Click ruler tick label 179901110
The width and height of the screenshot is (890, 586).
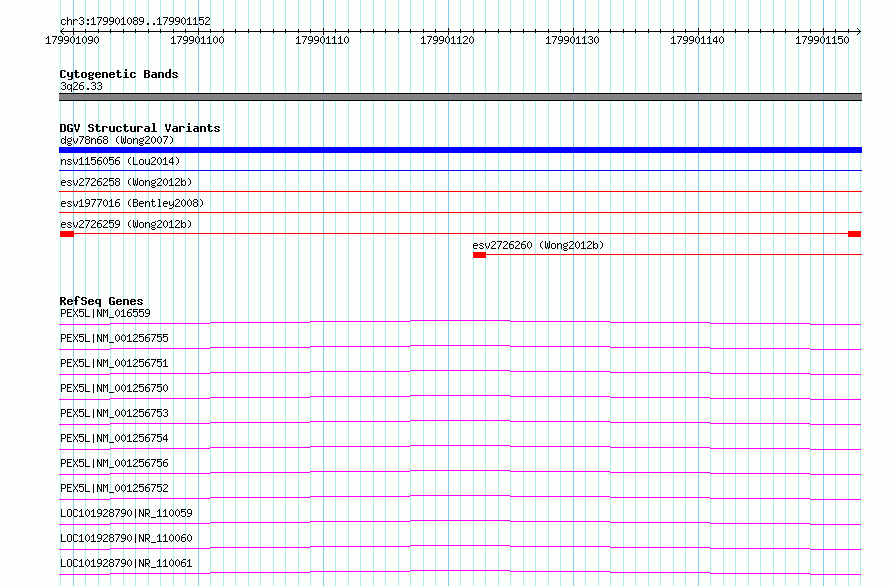coord(322,40)
